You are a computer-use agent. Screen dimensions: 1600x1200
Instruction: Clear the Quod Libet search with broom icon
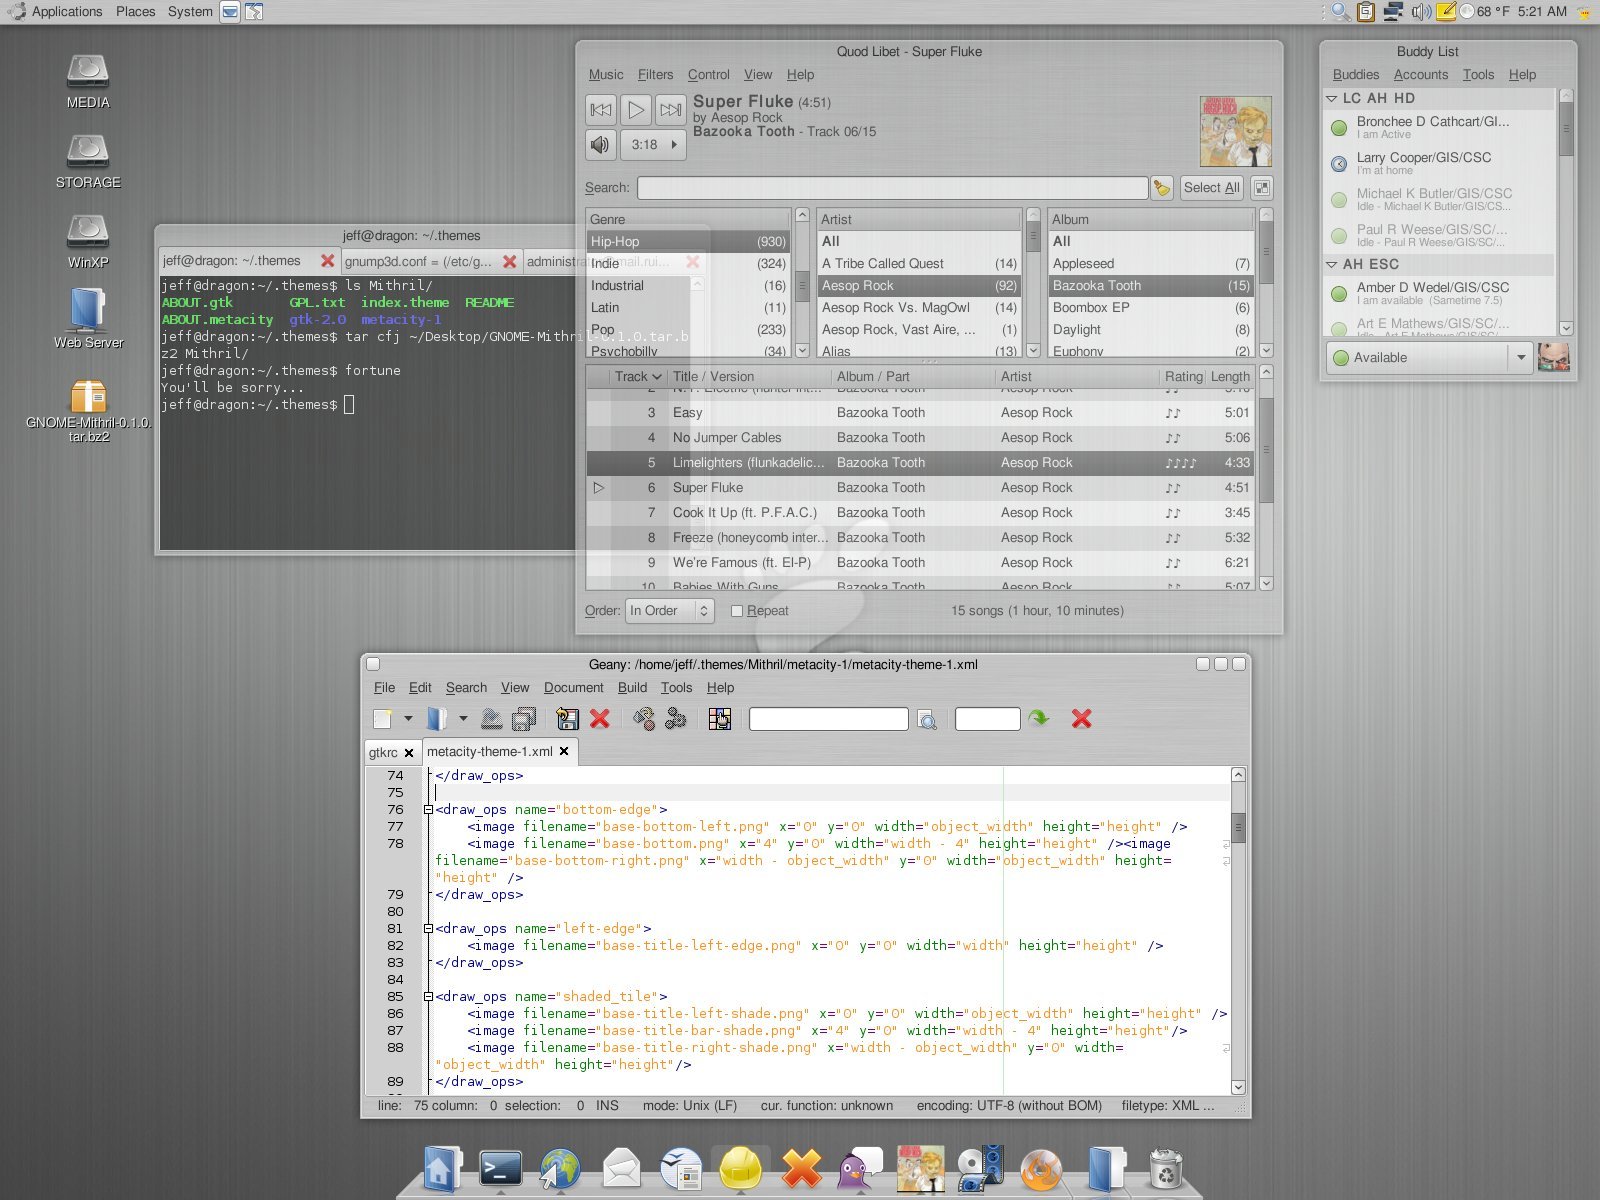coord(1161,188)
